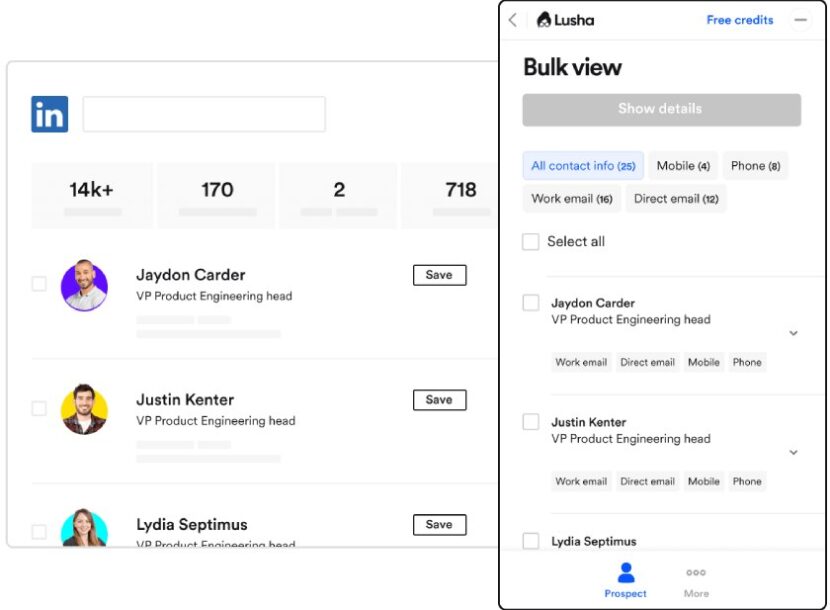830x610 pixels.
Task: Filter by All contact info (25)
Action: coord(583,166)
